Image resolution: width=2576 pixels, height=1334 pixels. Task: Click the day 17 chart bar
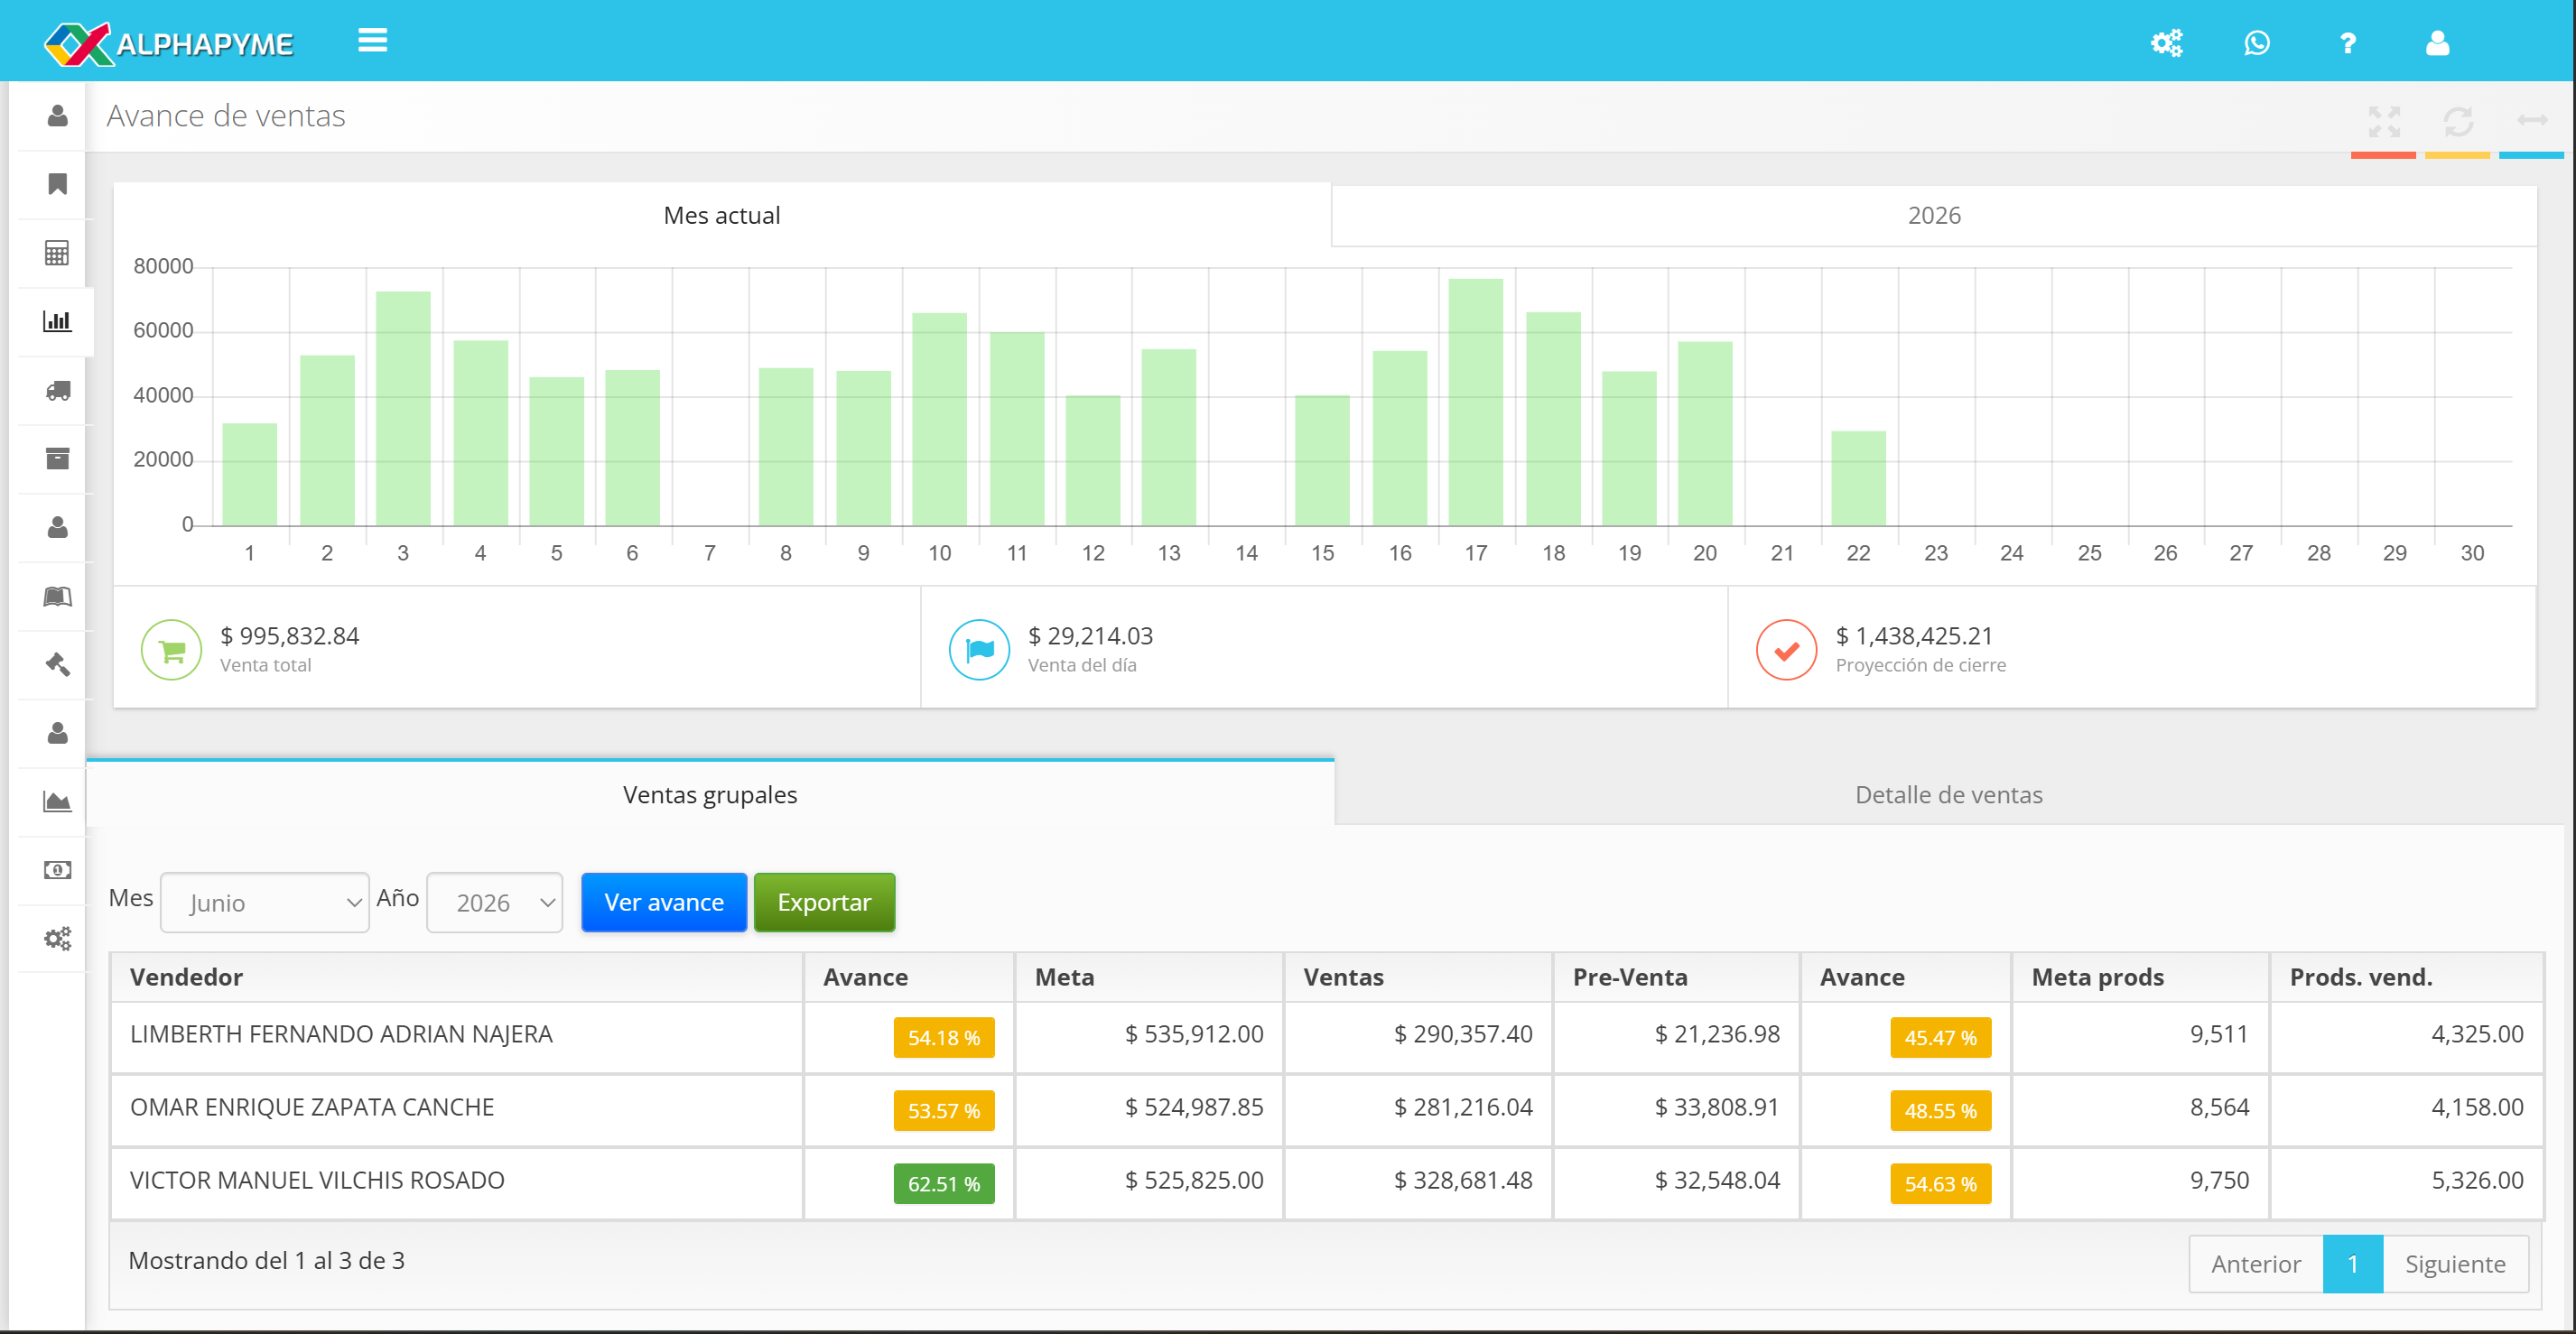click(x=1476, y=402)
